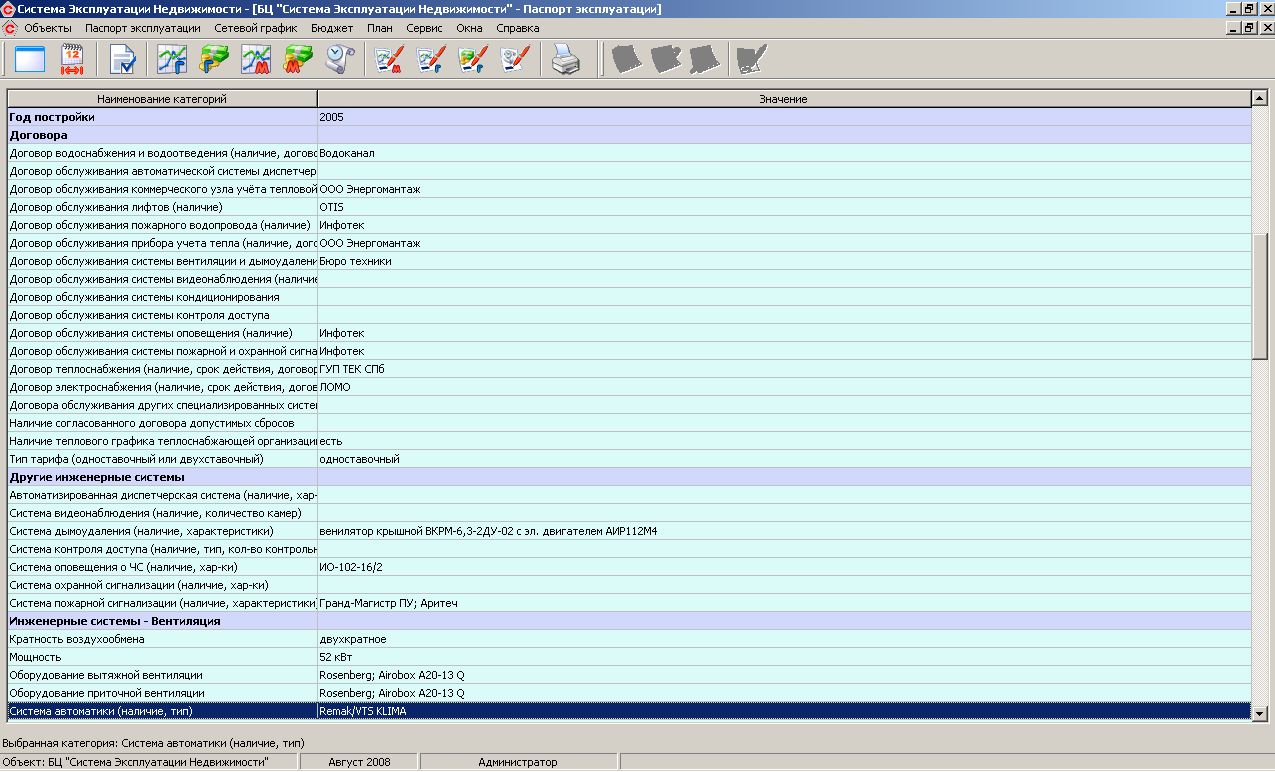Select Инженерные системы - Вентиляция header
Screen dimensions: 1275x772
pyautogui.click(x=629, y=621)
